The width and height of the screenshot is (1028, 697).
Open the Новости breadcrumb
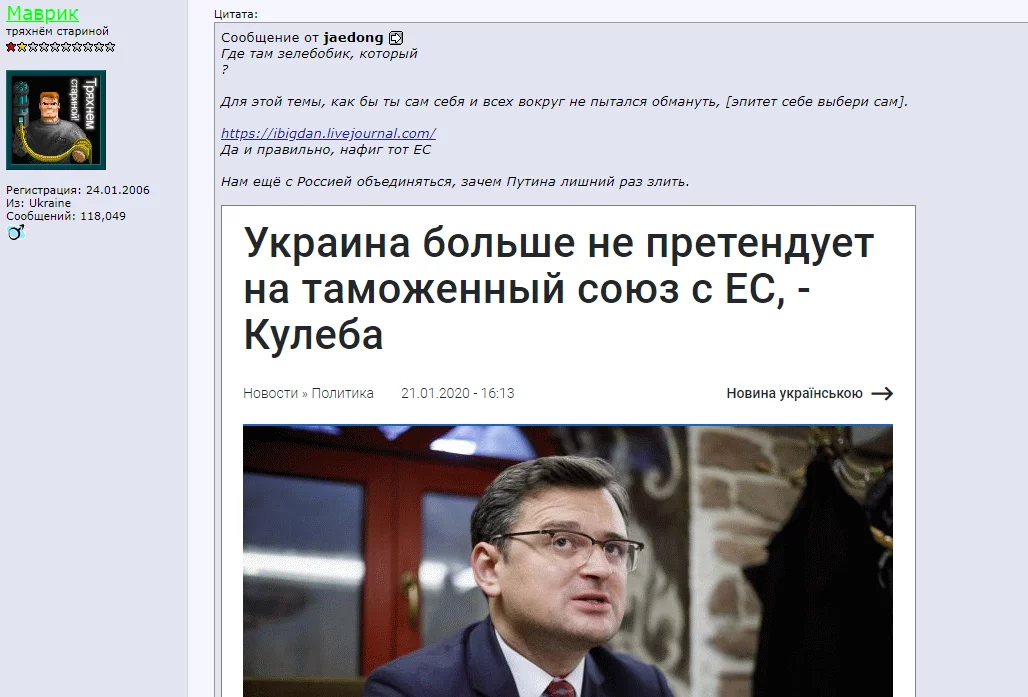pos(270,393)
